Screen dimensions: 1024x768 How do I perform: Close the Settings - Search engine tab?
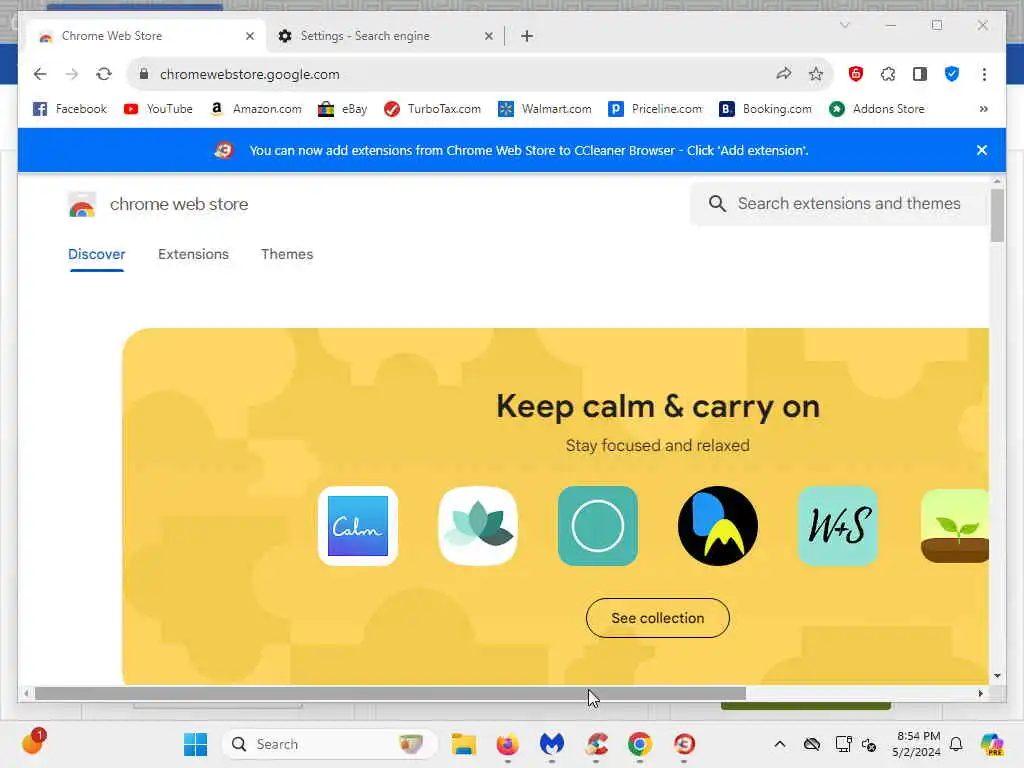[488, 36]
